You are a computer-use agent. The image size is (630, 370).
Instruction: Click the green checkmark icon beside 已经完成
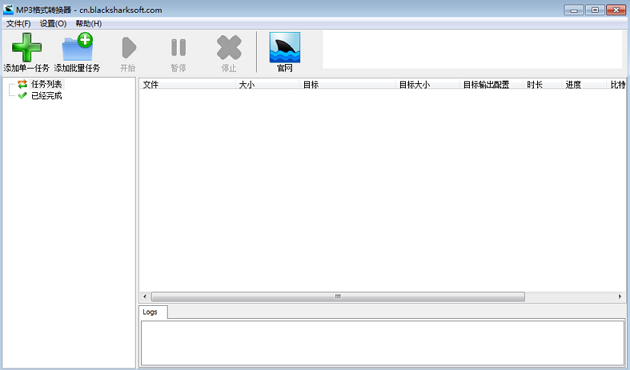point(22,96)
